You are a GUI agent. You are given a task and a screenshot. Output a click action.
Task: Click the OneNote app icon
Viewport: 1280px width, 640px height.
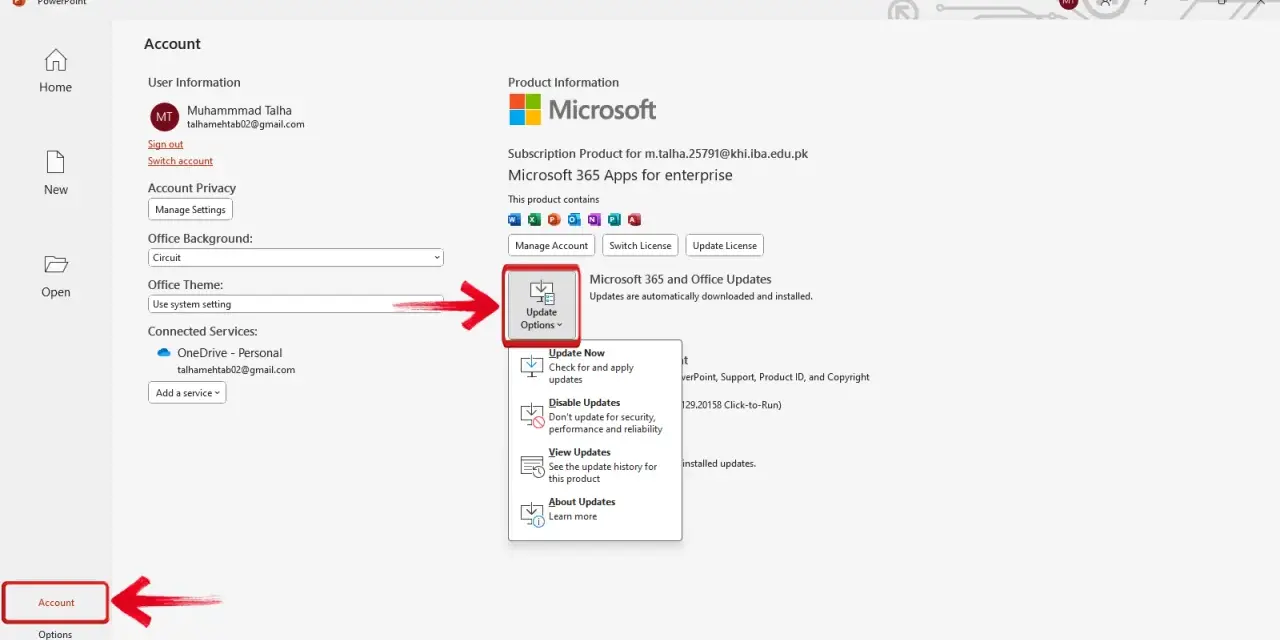click(x=594, y=219)
